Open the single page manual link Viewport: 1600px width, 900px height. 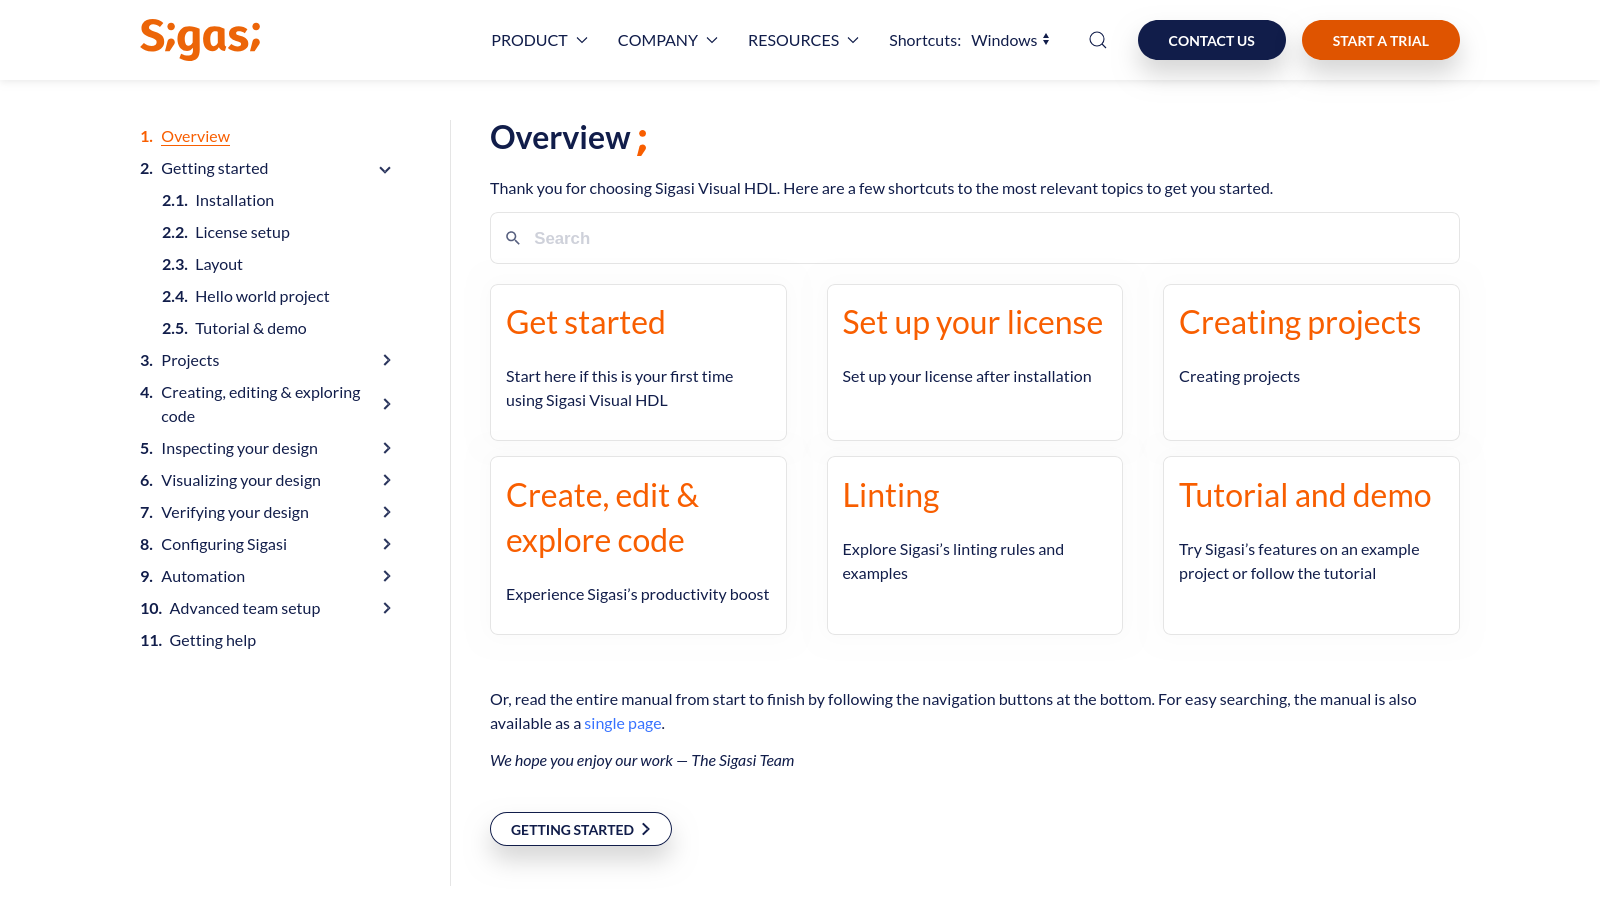coord(622,722)
